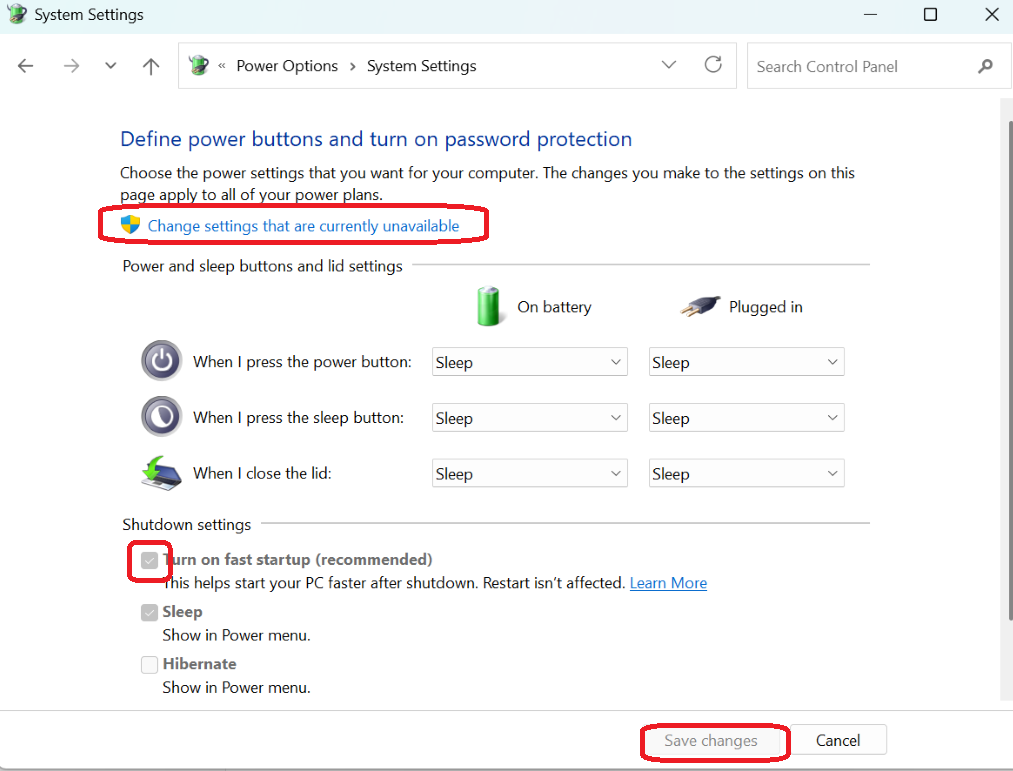Click 'When I press the sleep button' label
This screenshot has width=1013, height=771.
click(x=298, y=417)
